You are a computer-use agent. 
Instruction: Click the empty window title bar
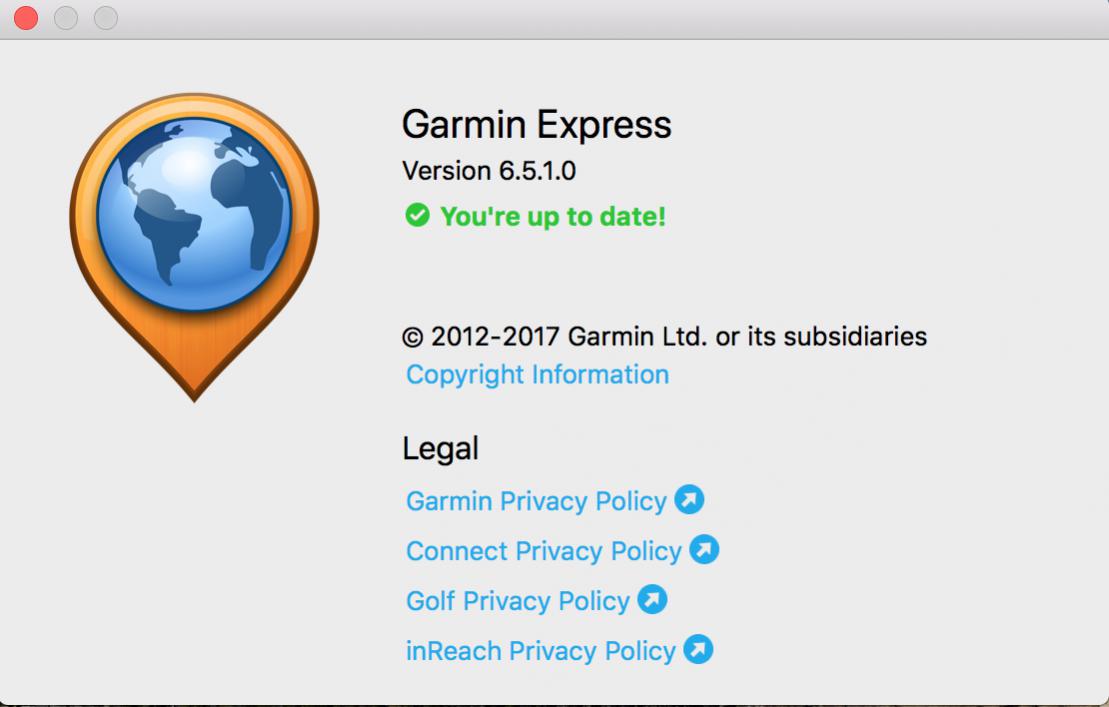608,18
